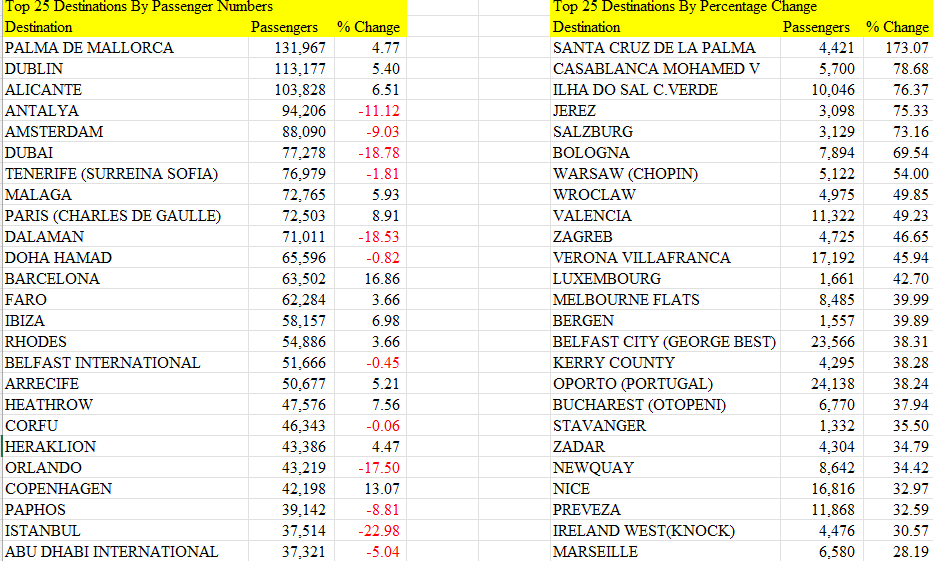
Task: Select the PALMA DE MALLORCA destination cell
Action: point(125,48)
